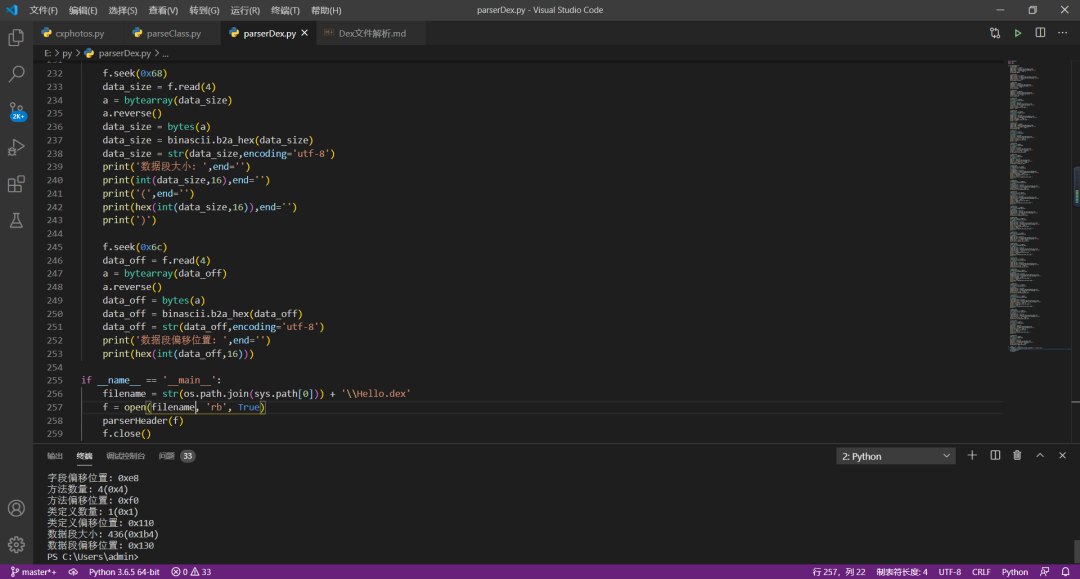Switch to the 终端 panel tab
Viewport: 1080px width, 579px height.
point(84,456)
